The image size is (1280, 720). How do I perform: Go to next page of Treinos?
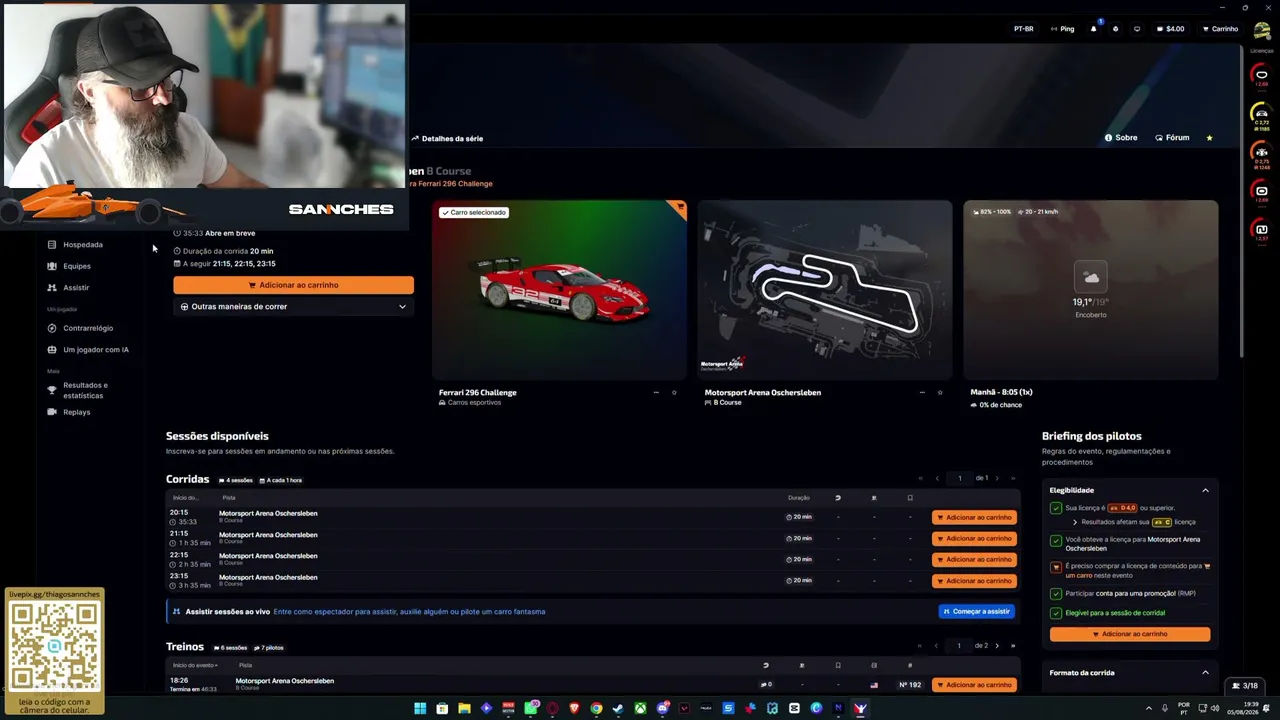(x=997, y=646)
